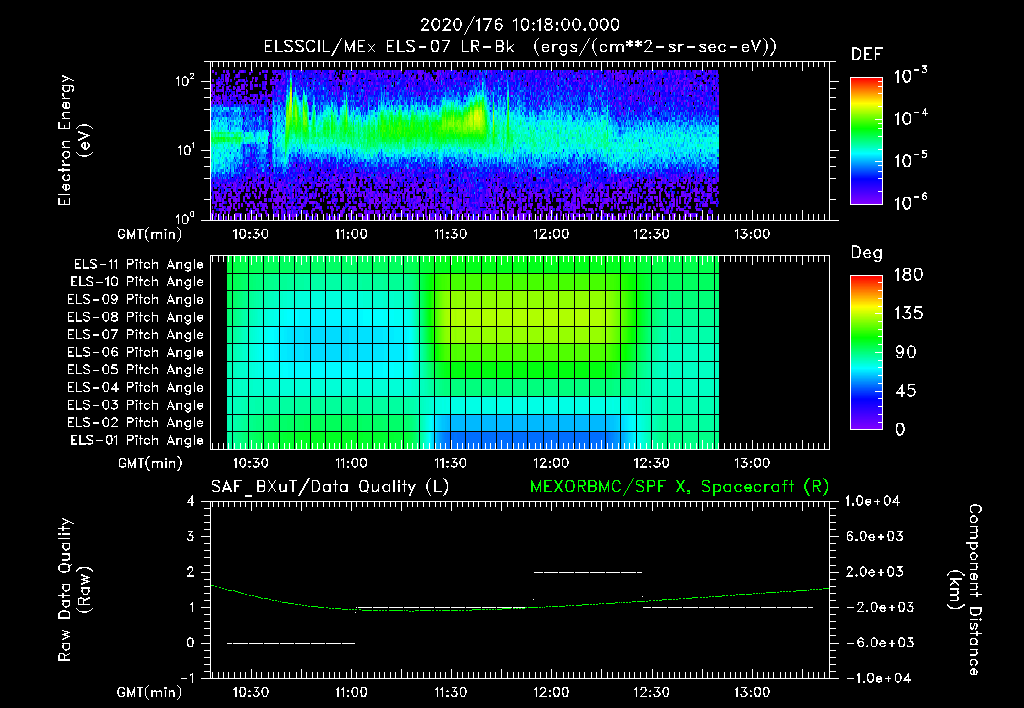Click the green MEXORBMC/SPF X, Spacecraft (R) label
Viewport: 1024px width, 708px height.
point(679,487)
